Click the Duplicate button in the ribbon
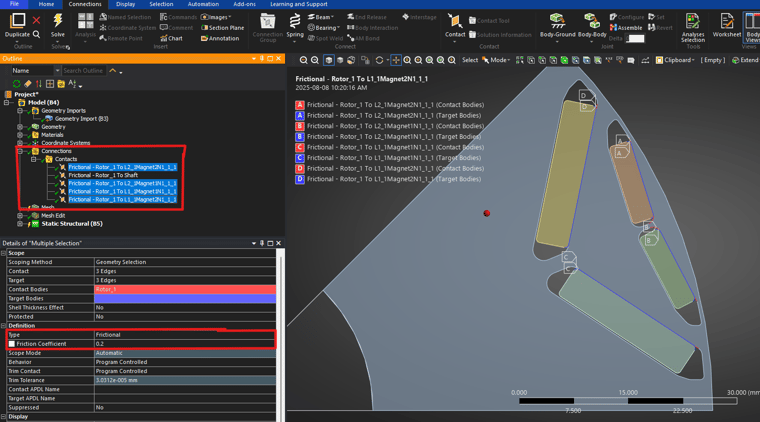 pyautogui.click(x=17, y=25)
